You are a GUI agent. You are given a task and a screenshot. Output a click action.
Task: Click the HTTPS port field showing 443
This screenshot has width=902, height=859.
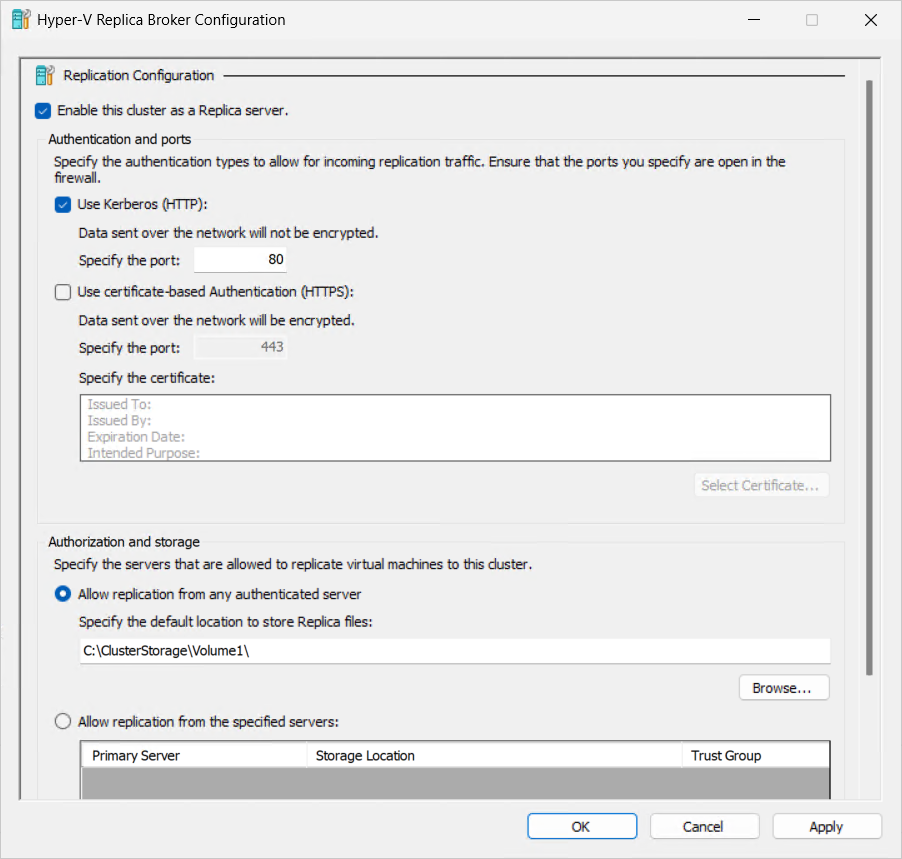[240, 348]
